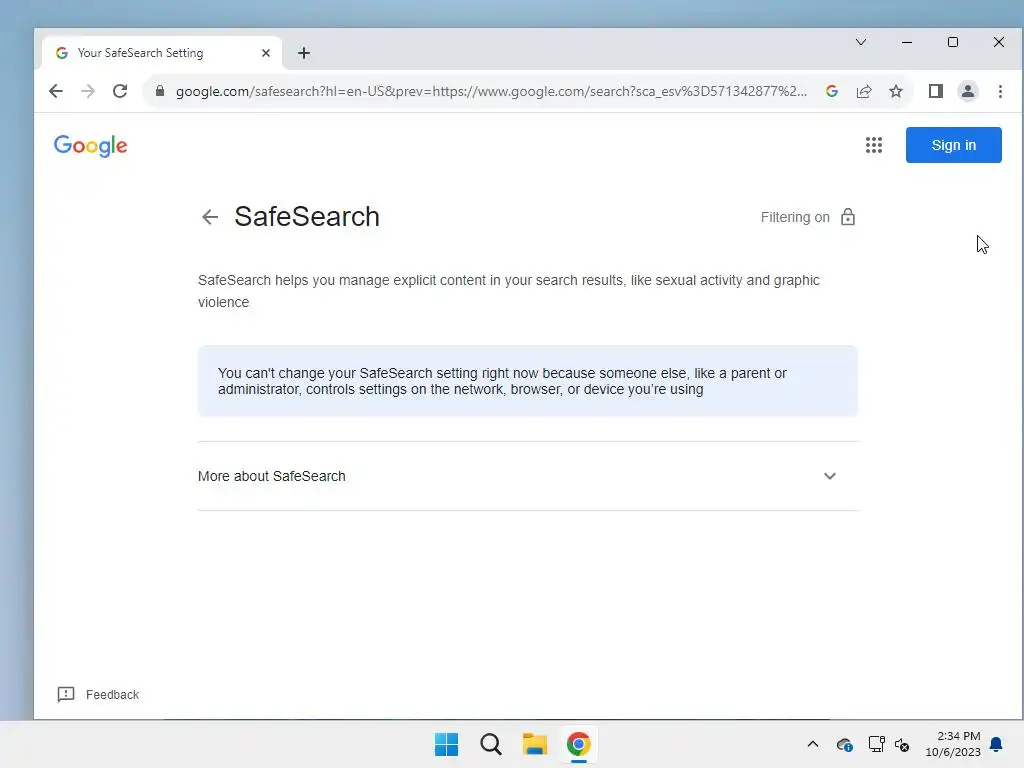Click the Filtering on lock icon
The width and height of the screenshot is (1024, 768).
pos(848,217)
